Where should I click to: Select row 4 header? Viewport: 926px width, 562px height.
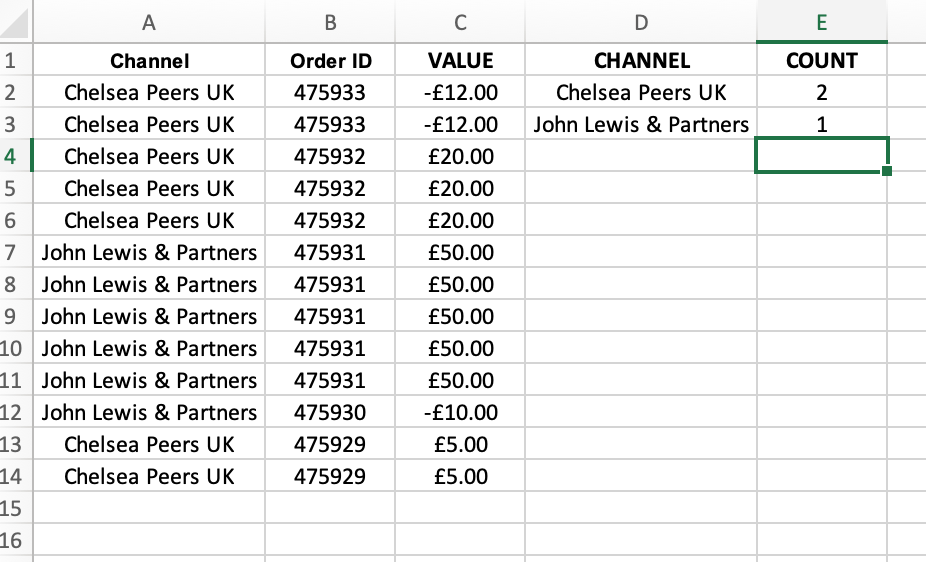[x=16, y=156]
